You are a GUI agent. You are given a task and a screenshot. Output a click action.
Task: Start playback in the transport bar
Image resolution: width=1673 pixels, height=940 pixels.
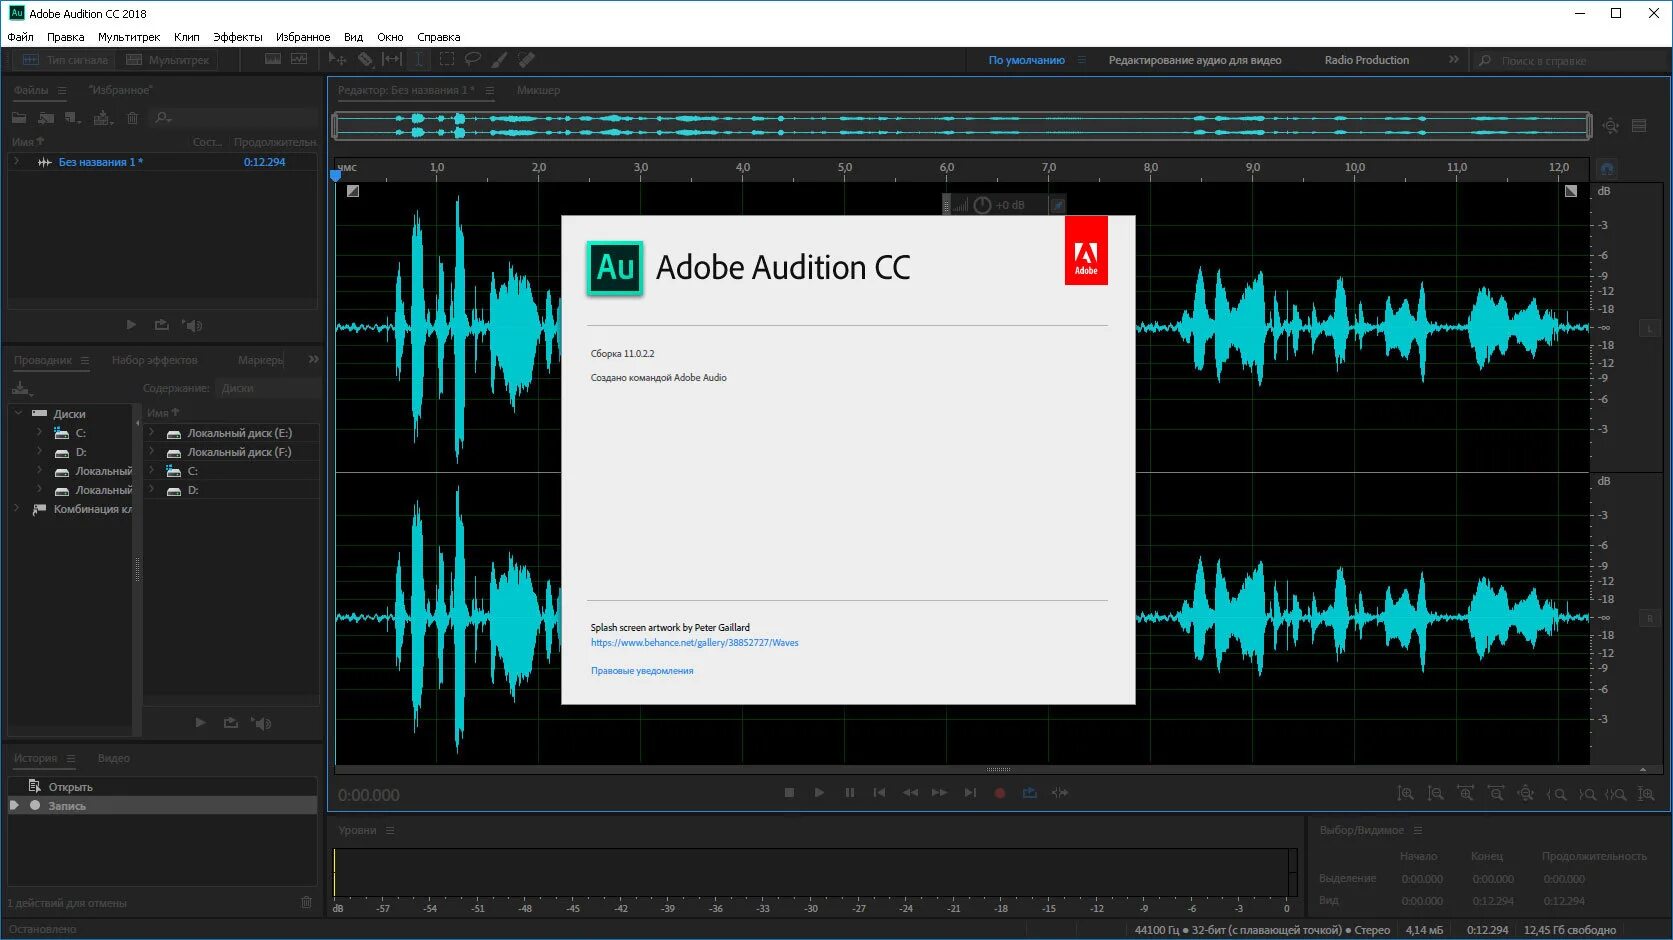[x=819, y=793]
